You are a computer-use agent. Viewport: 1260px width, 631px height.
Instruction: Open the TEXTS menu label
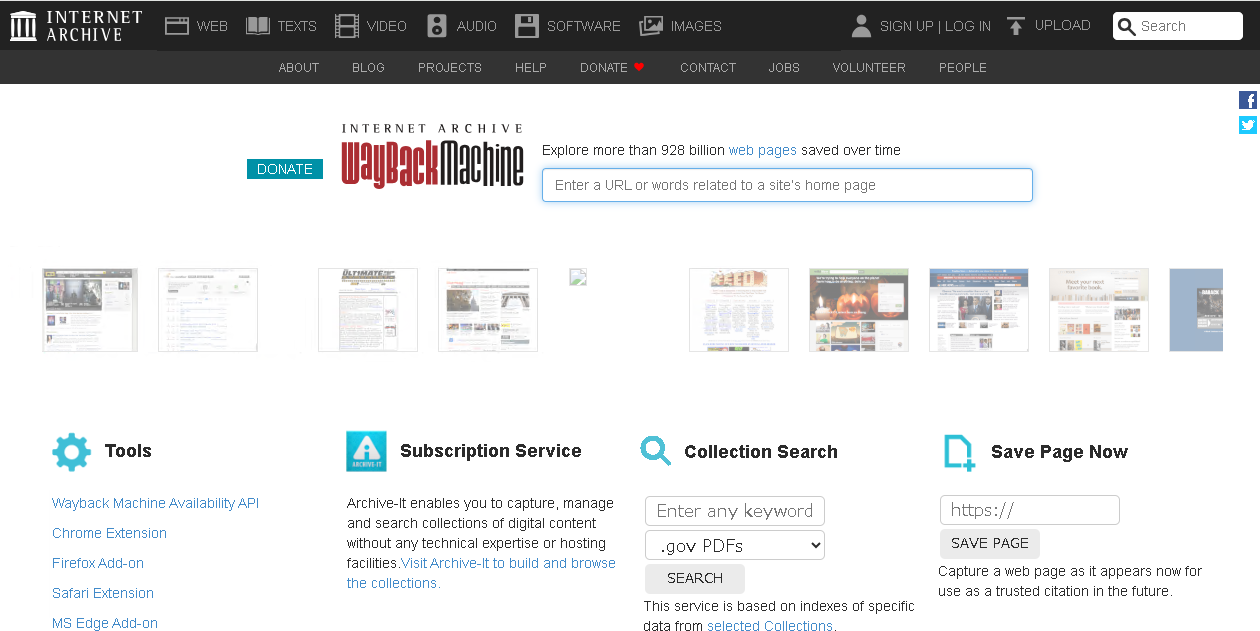click(x=297, y=26)
